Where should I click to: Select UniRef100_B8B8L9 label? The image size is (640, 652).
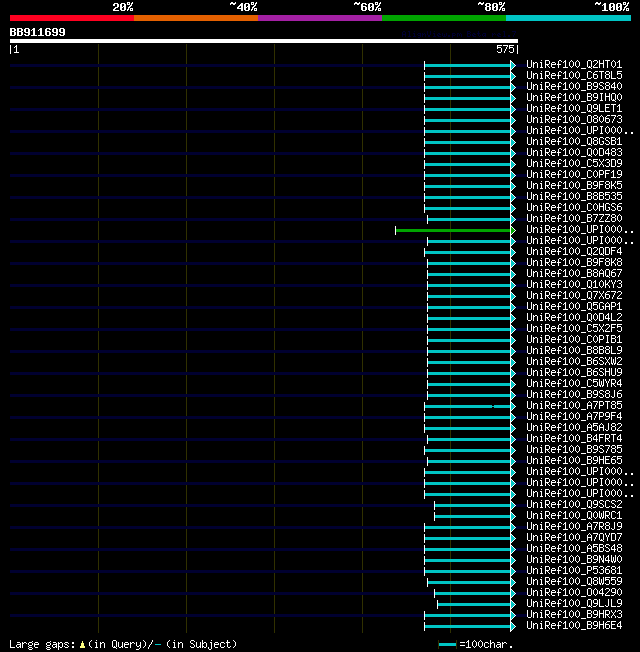click(574, 350)
